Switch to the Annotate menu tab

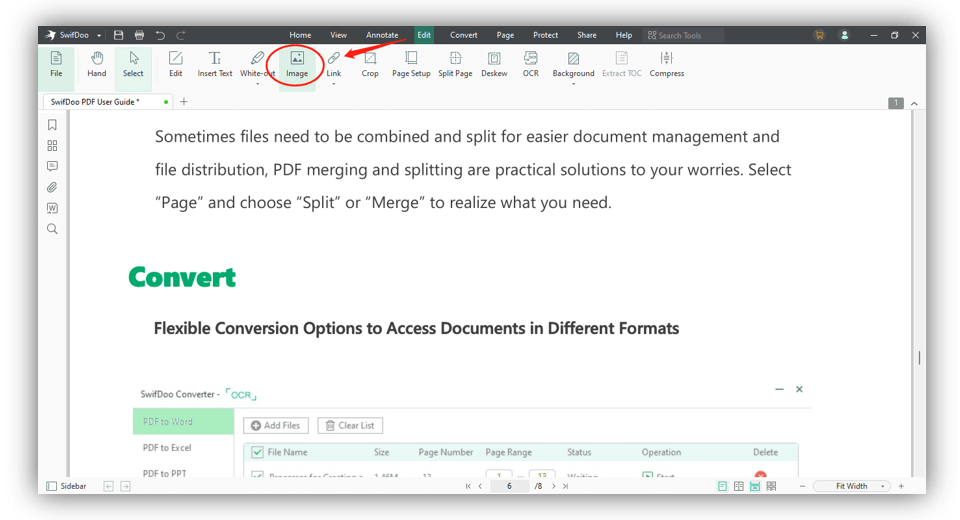[x=382, y=35]
